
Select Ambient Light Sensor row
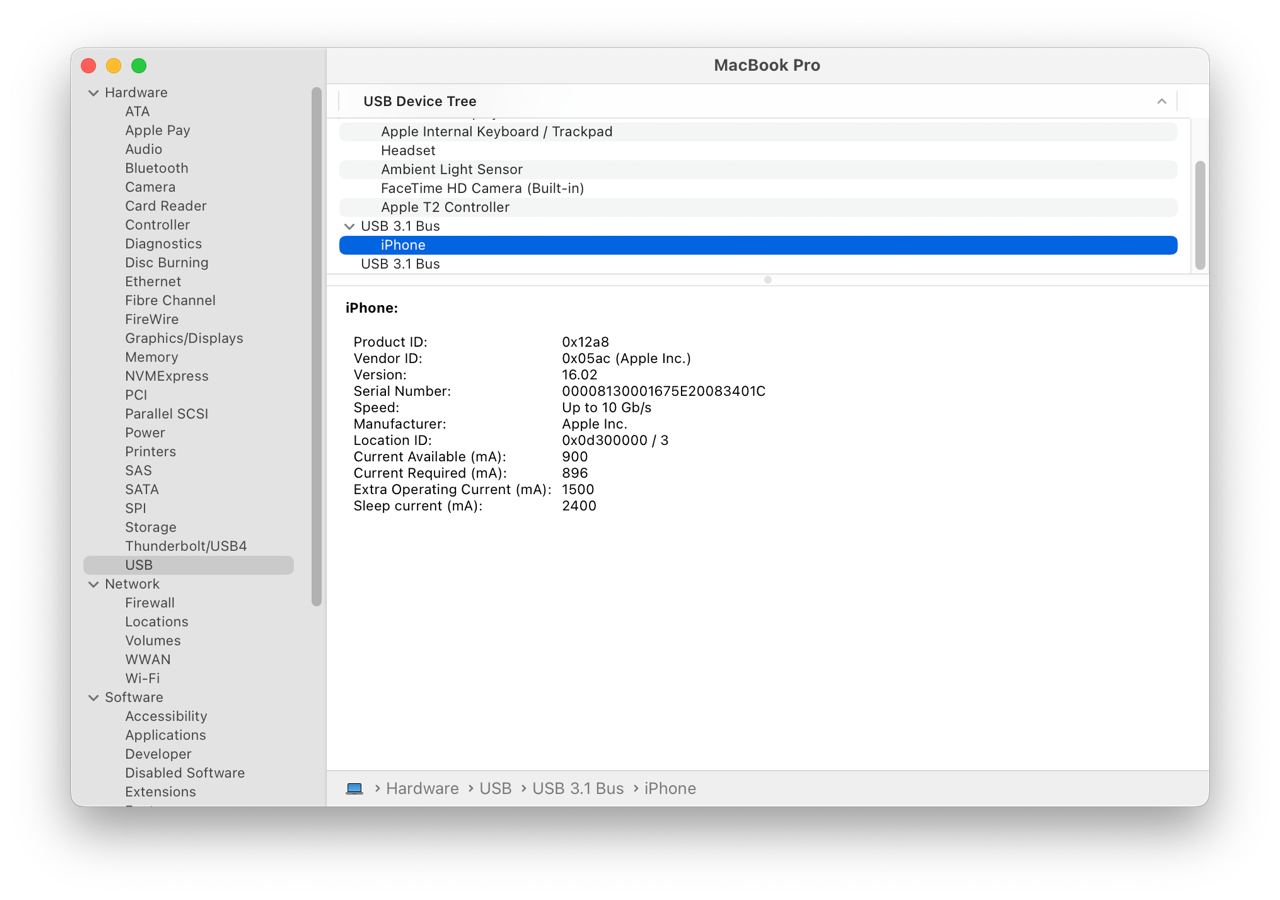(x=758, y=170)
